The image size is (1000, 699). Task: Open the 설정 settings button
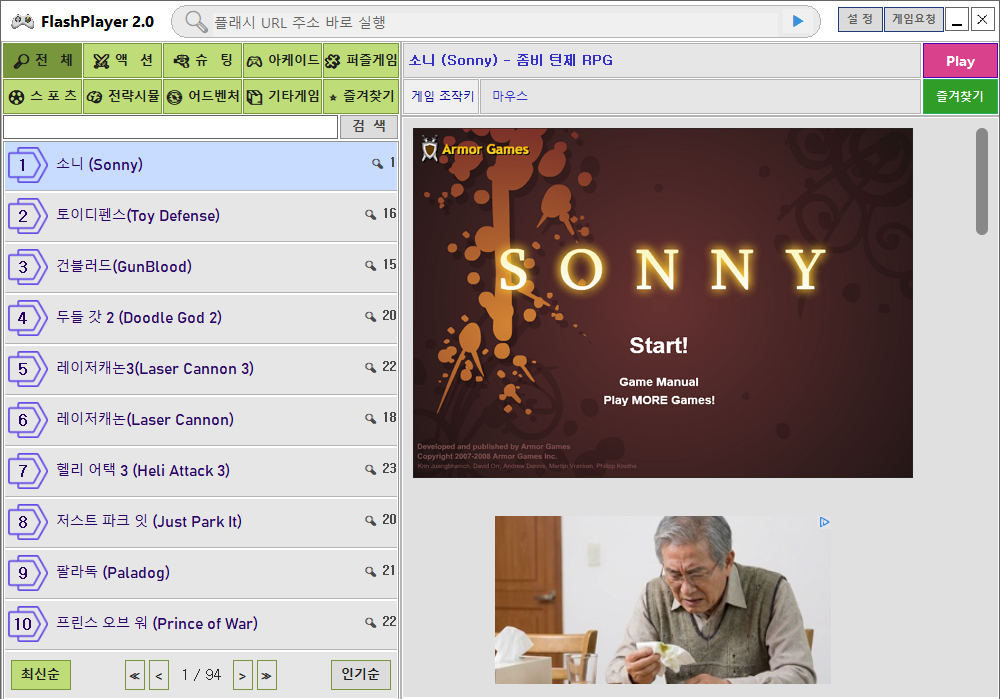[860, 19]
